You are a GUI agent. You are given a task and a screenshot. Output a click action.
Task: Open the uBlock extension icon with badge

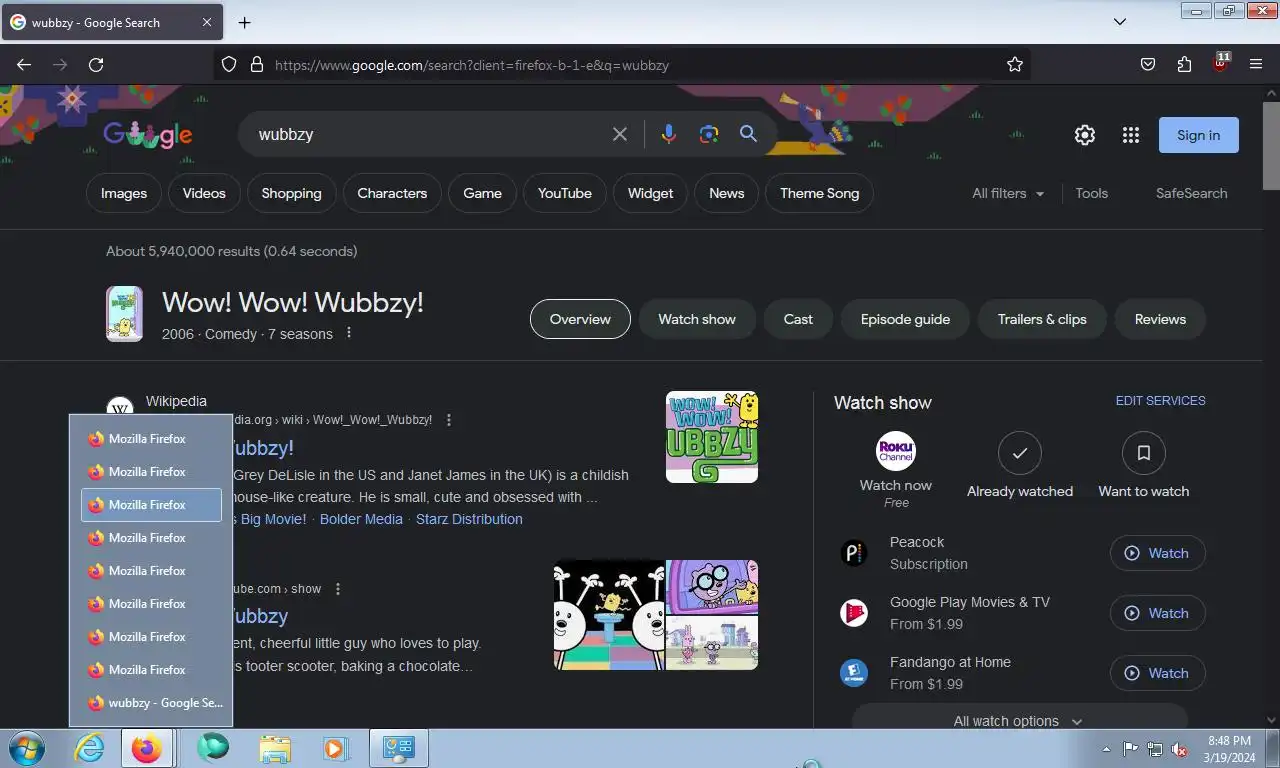pyautogui.click(x=1220, y=63)
